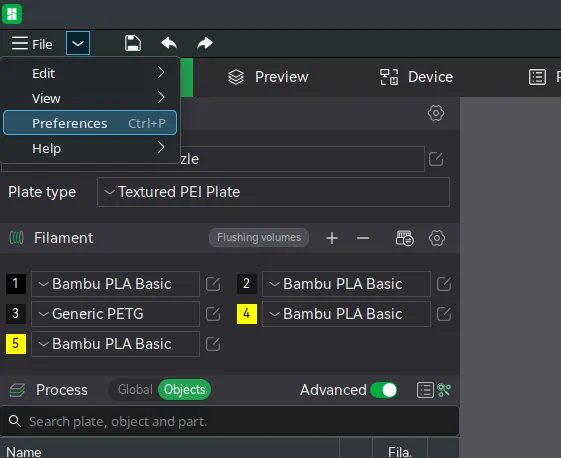Click filament 1 black color swatch

(16, 284)
